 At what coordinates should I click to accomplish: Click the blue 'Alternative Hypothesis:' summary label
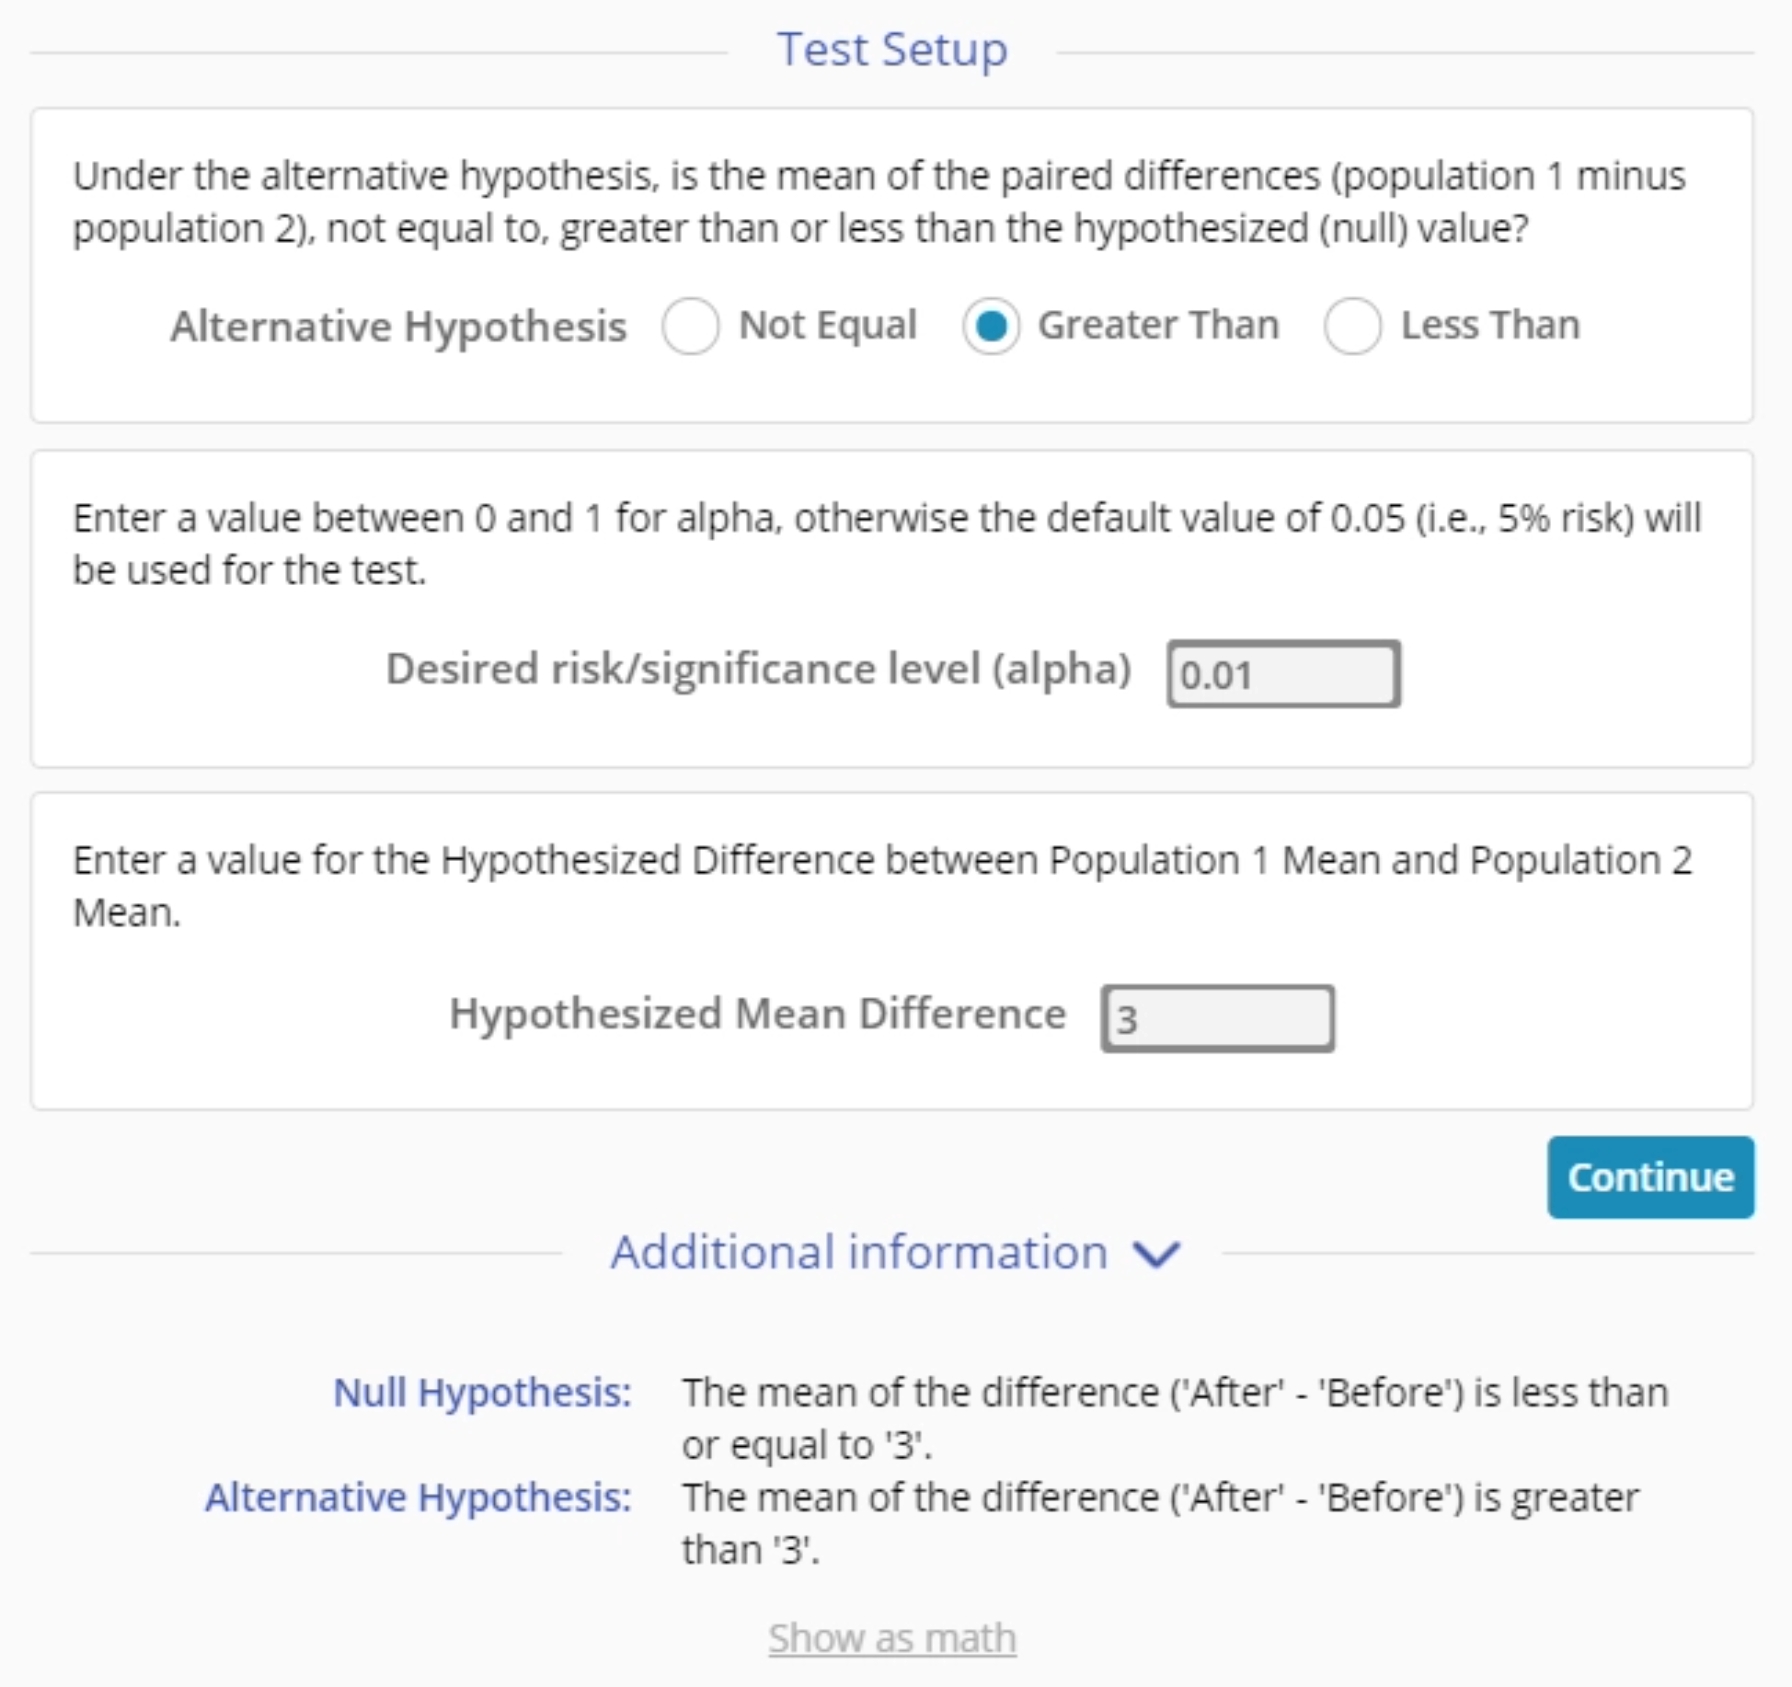pyautogui.click(x=418, y=1497)
